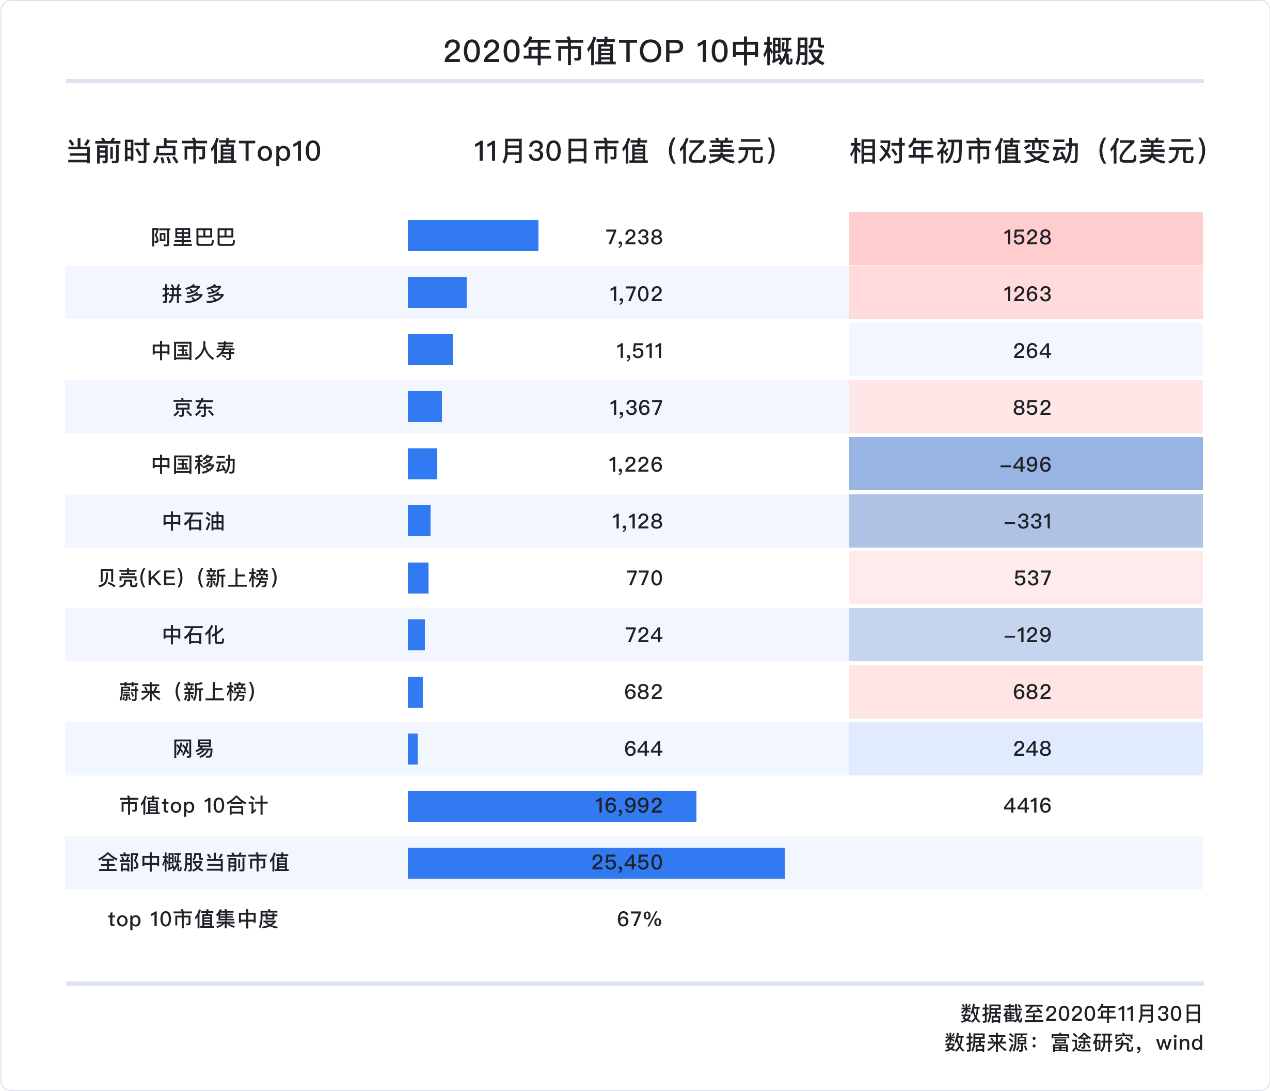The width and height of the screenshot is (1270, 1091).
Task: Select the market value 724
Action: (644, 635)
